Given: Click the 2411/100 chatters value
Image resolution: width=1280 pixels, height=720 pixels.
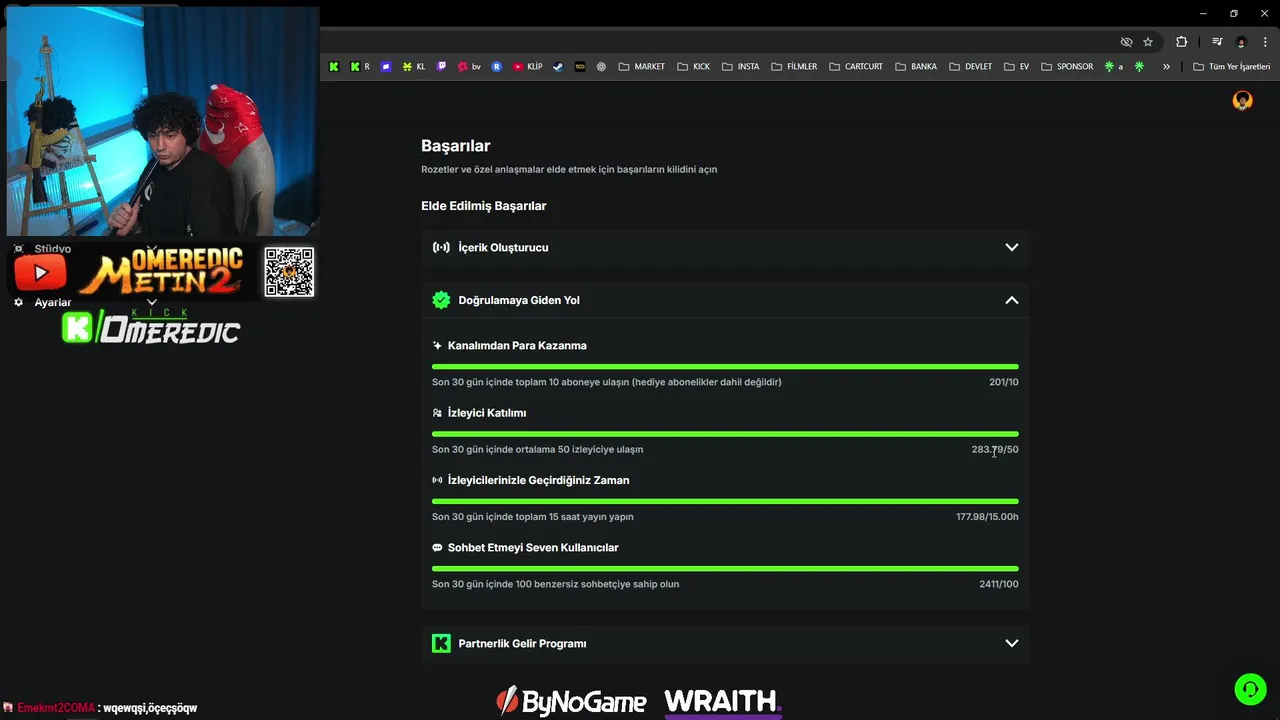Looking at the screenshot, I should tap(999, 584).
